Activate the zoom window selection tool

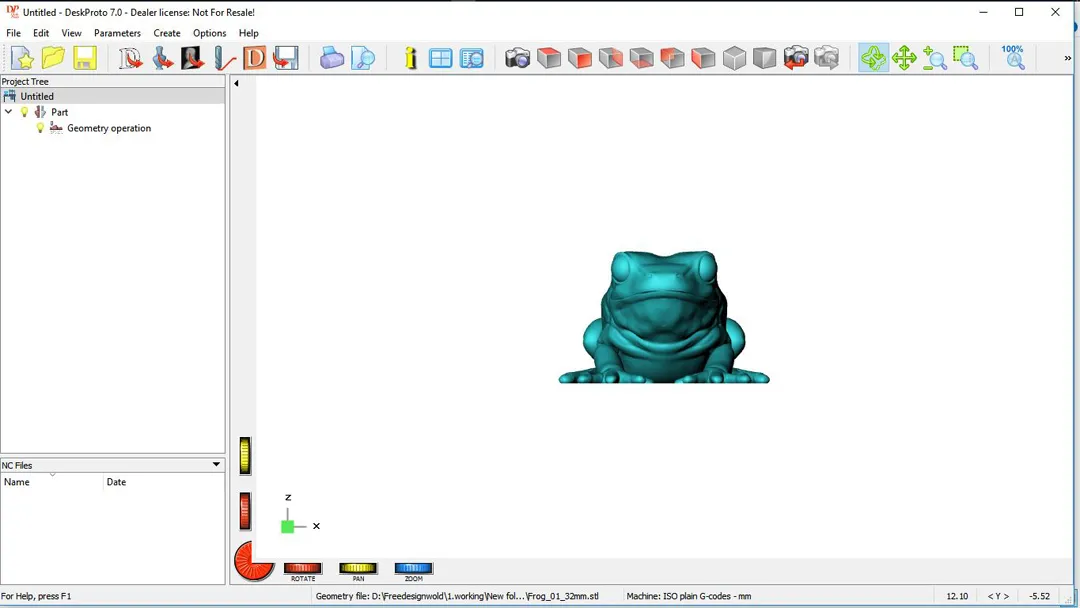coord(966,58)
